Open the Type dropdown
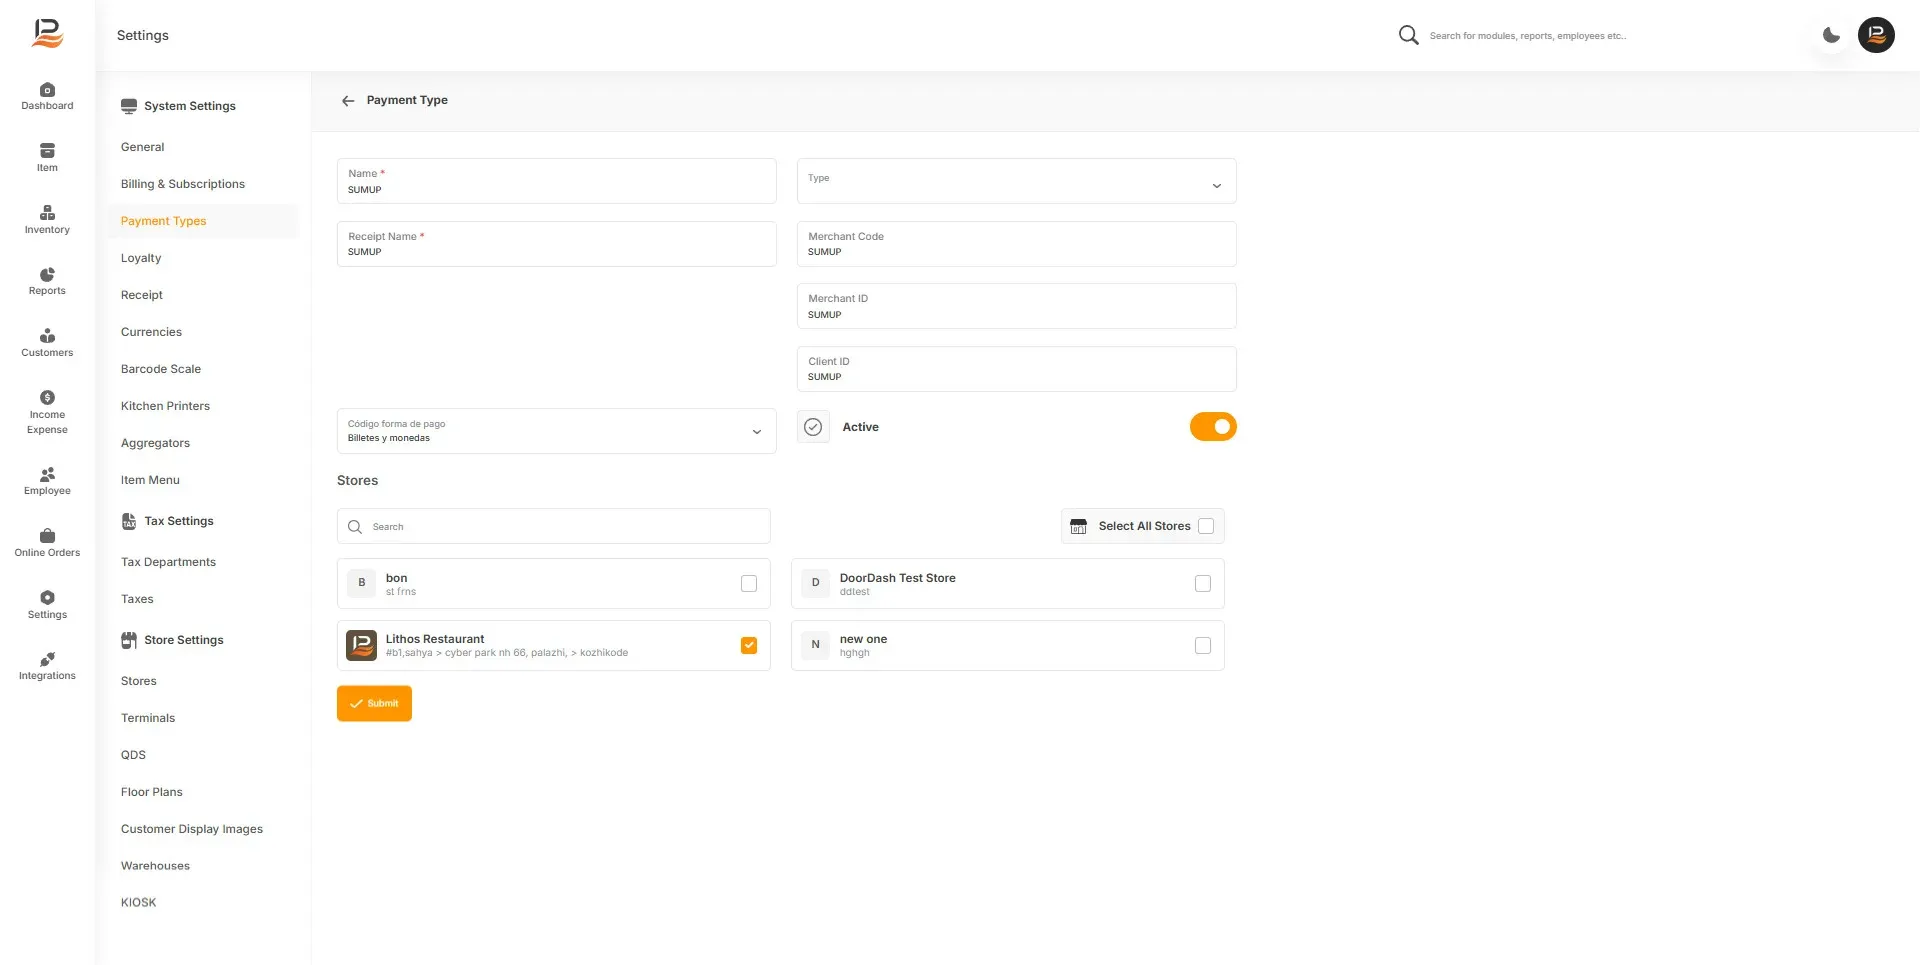 pyautogui.click(x=1016, y=181)
